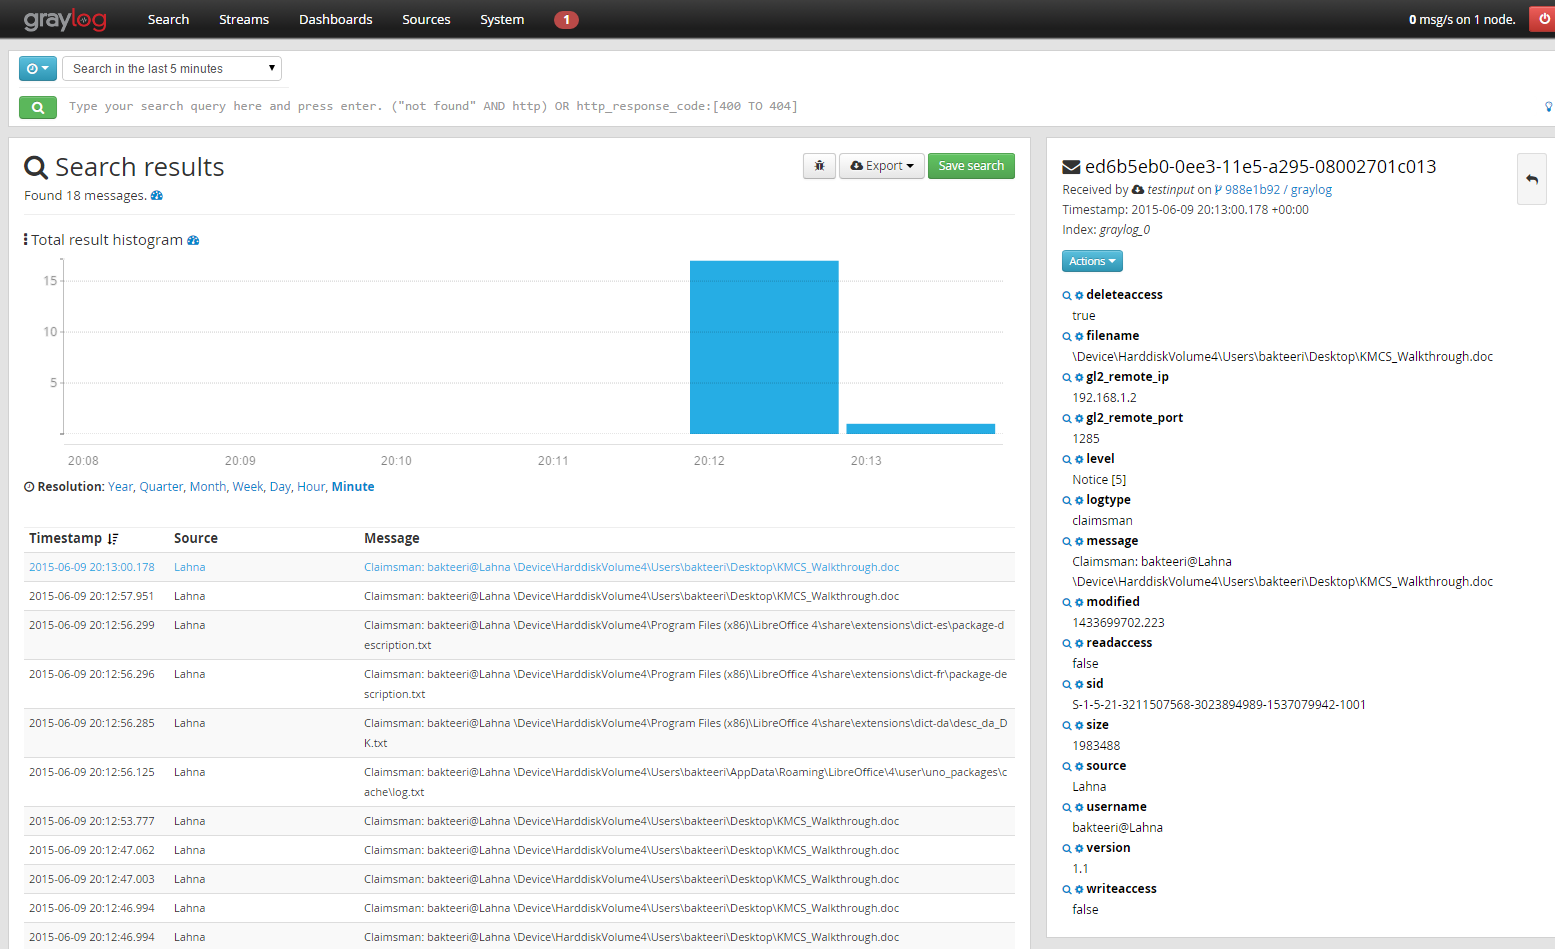Set histogram resolution to Month
This screenshot has width=1555, height=949.
point(208,487)
